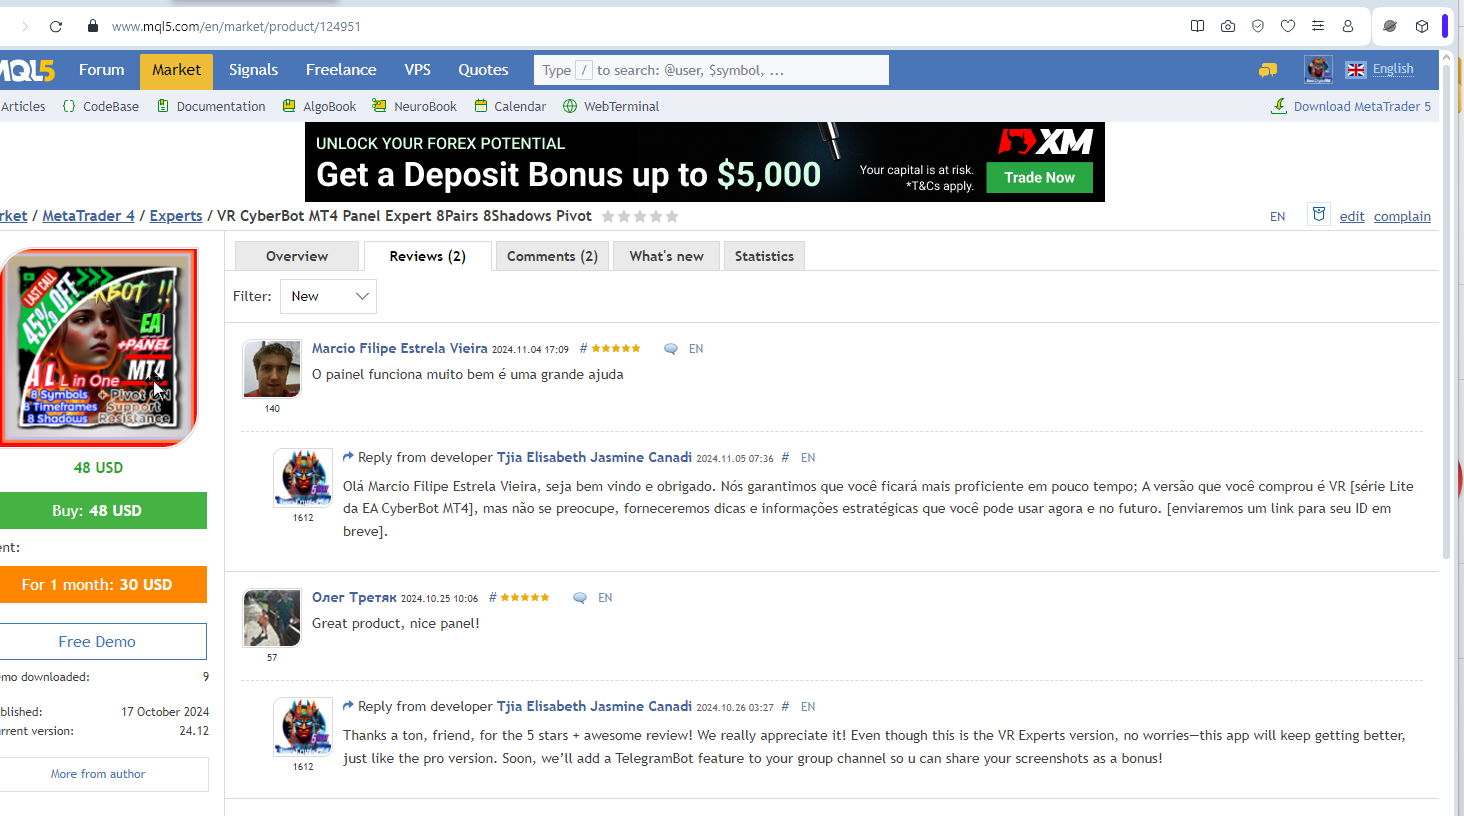
Task: Open the VPS section
Action: pyautogui.click(x=418, y=70)
